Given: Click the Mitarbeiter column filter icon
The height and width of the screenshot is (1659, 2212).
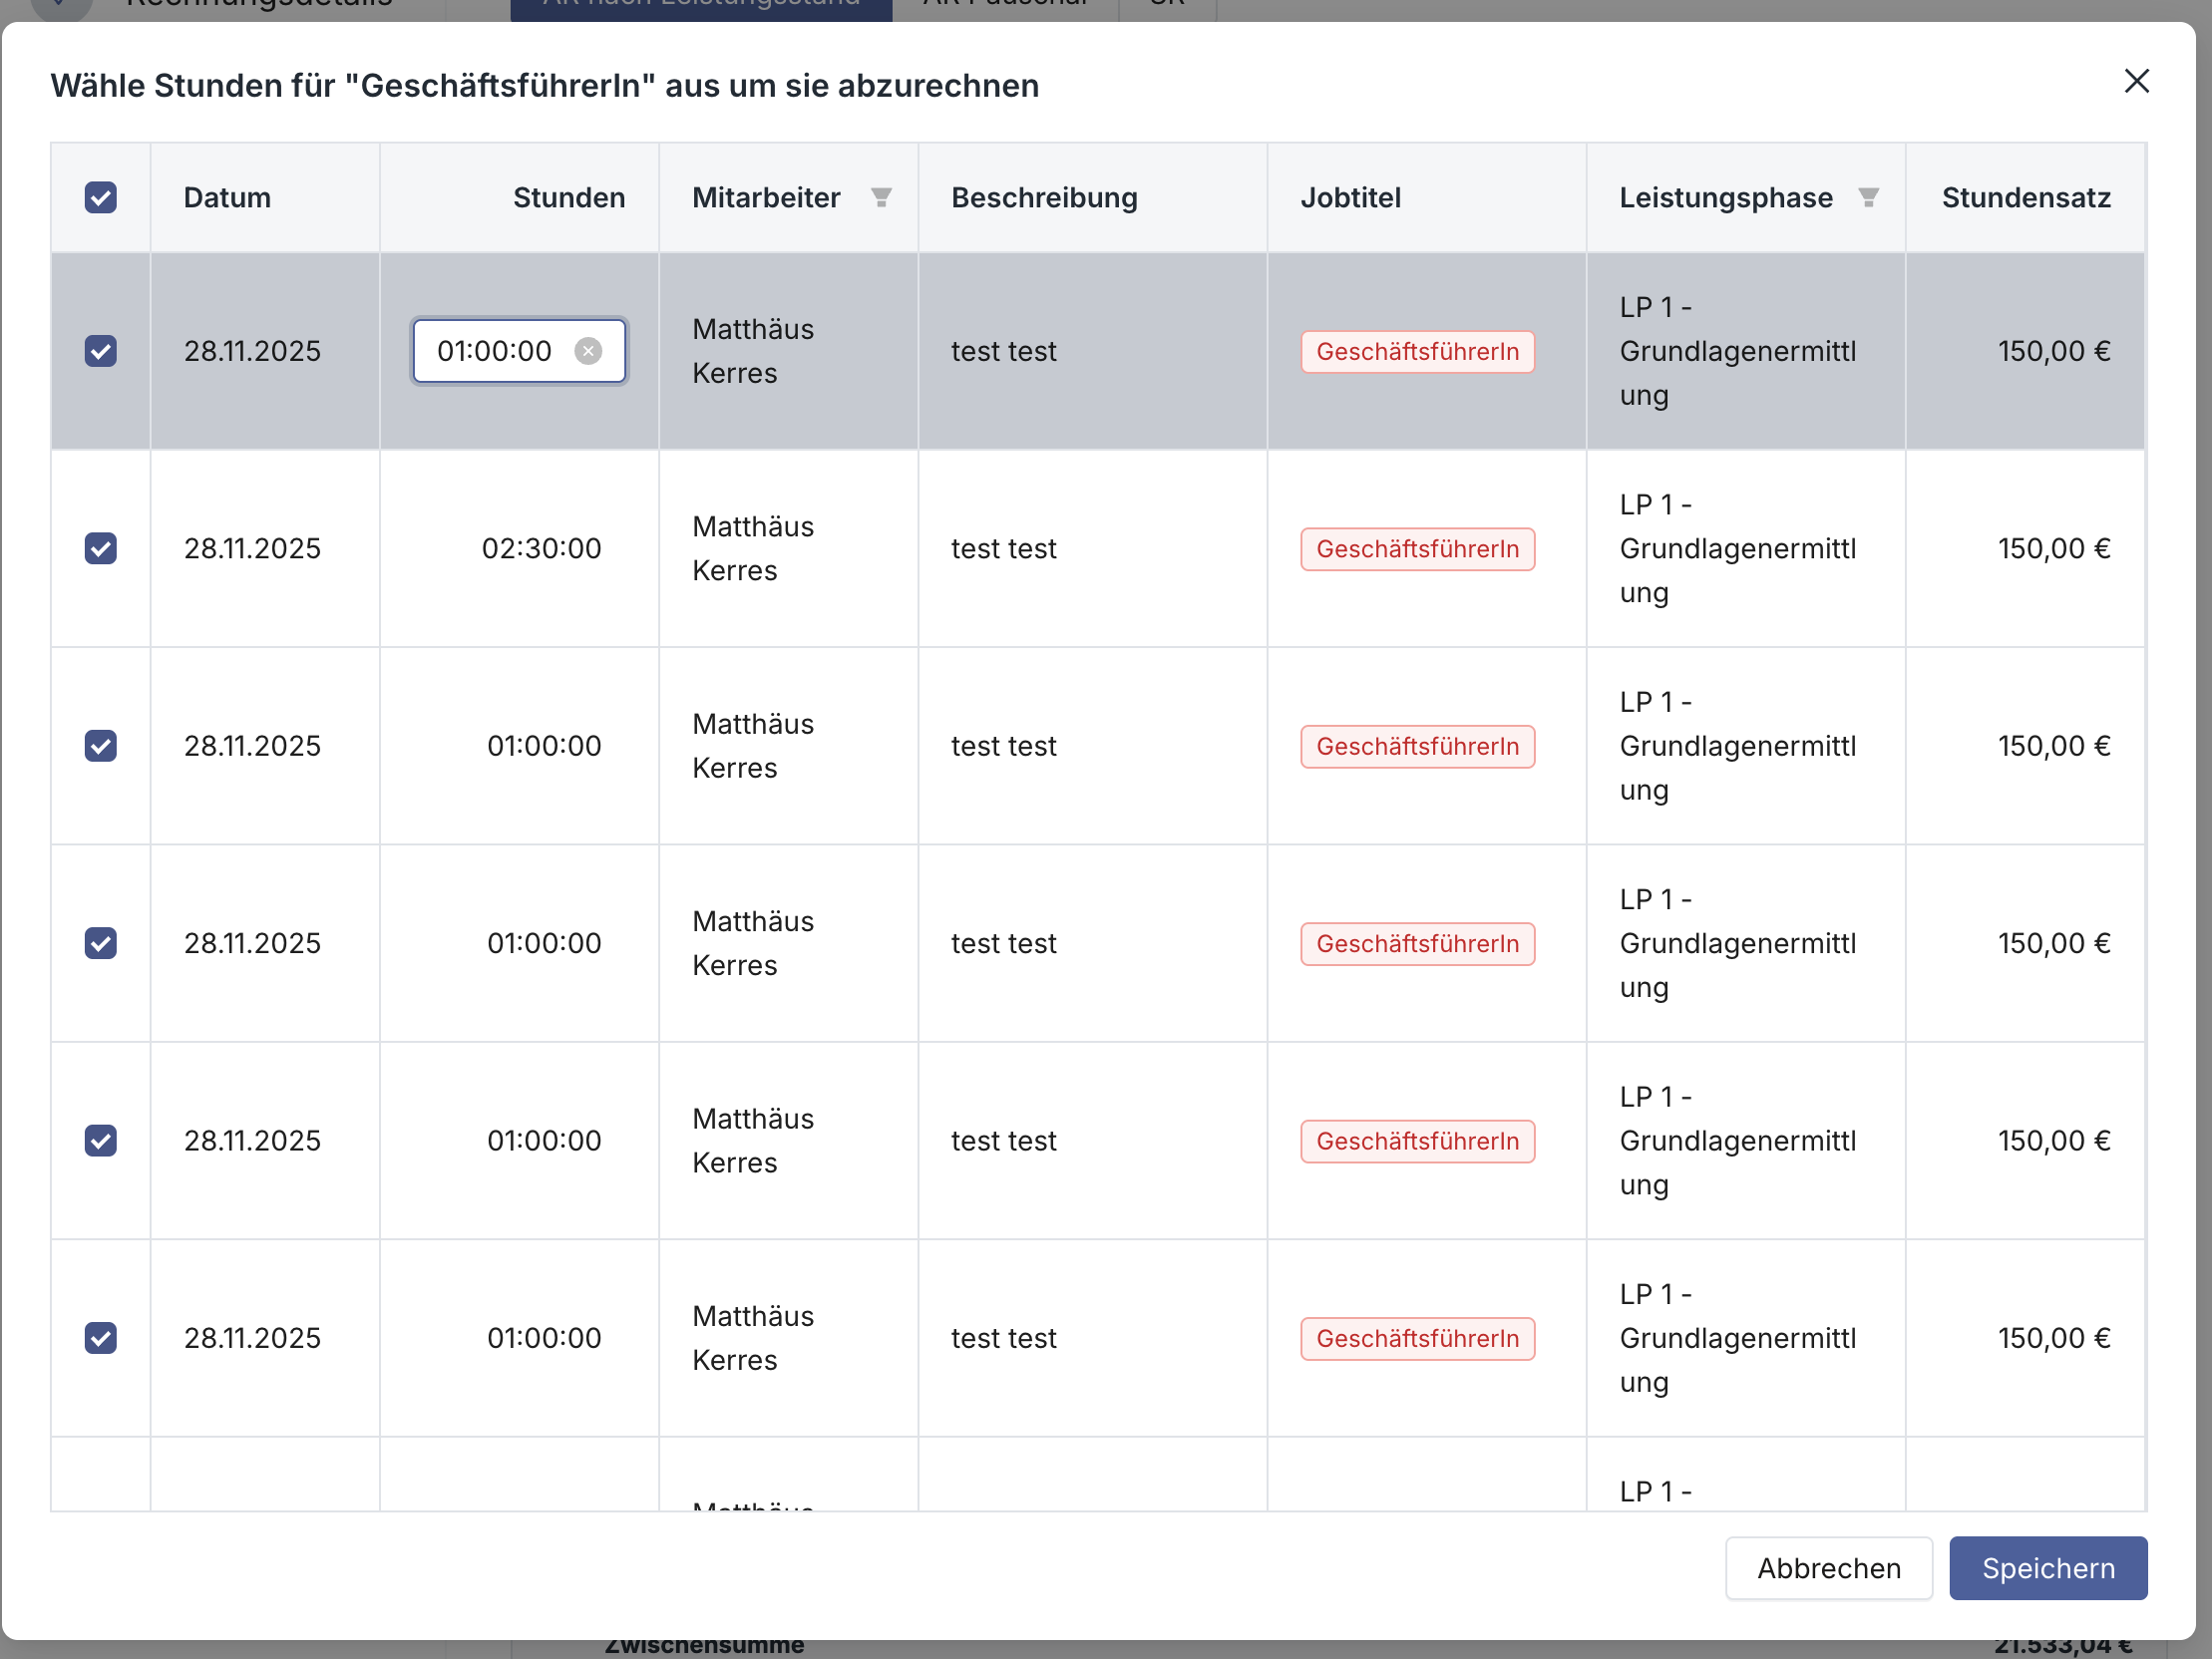Looking at the screenshot, I should click(x=881, y=197).
